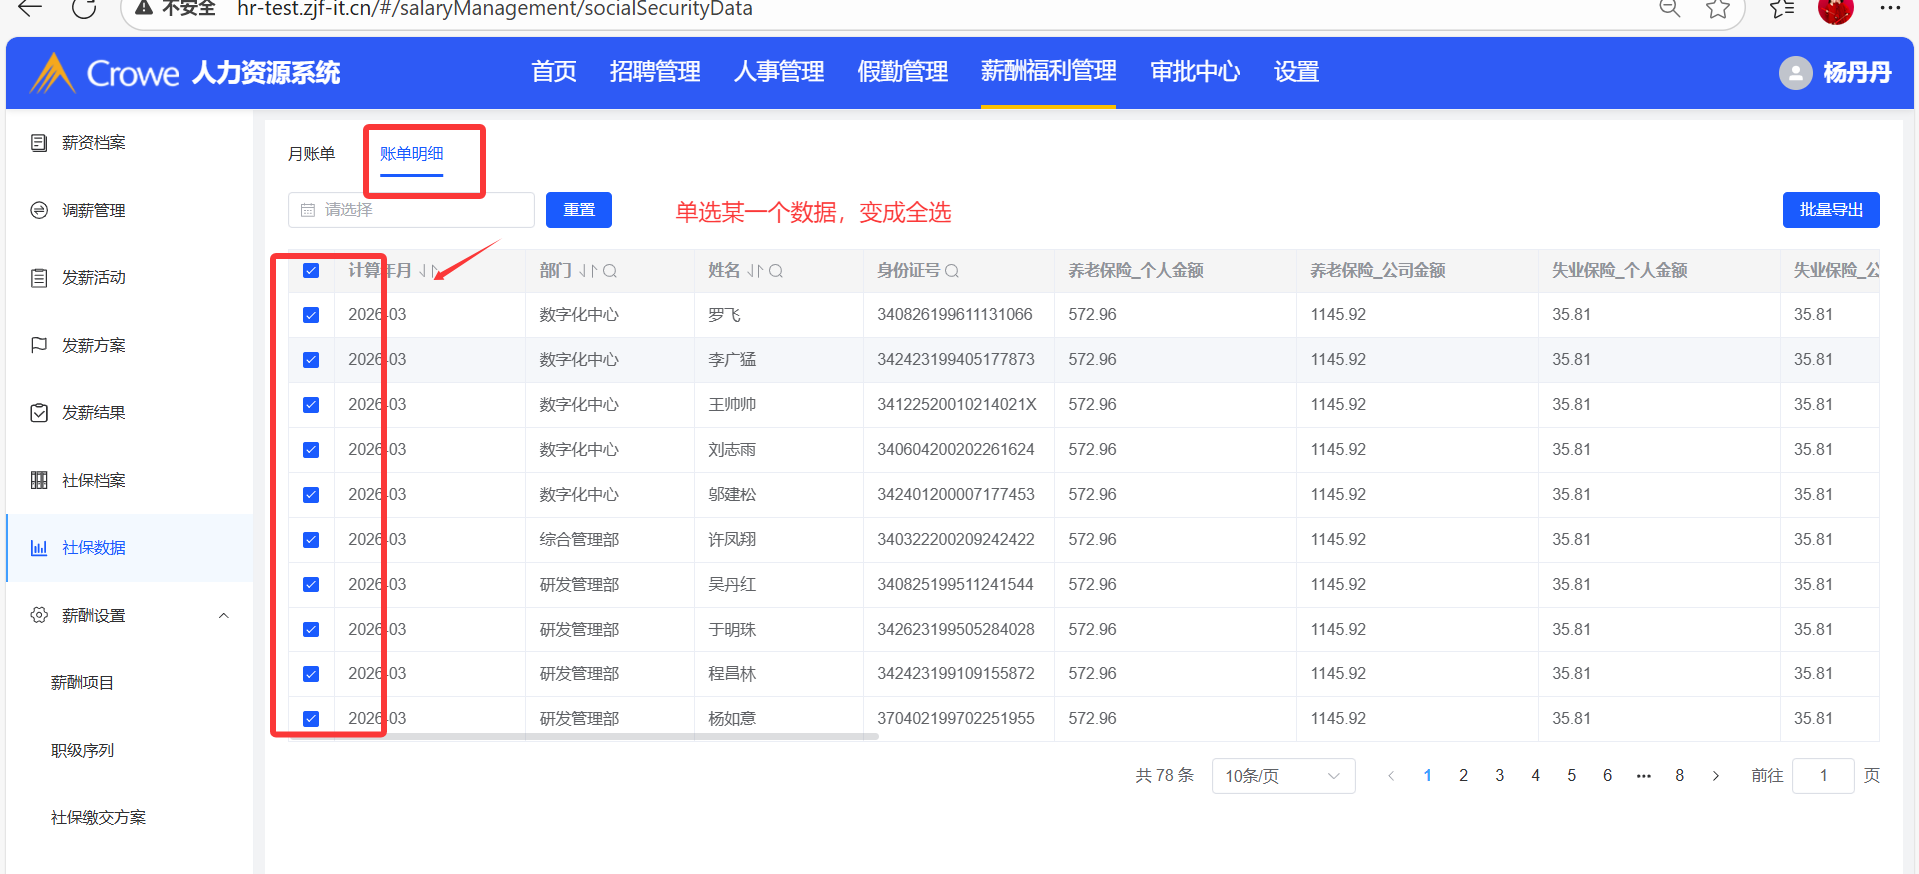The image size is (1919, 874).
Task: Open the 人事管理 top menu
Action: (778, 72)
